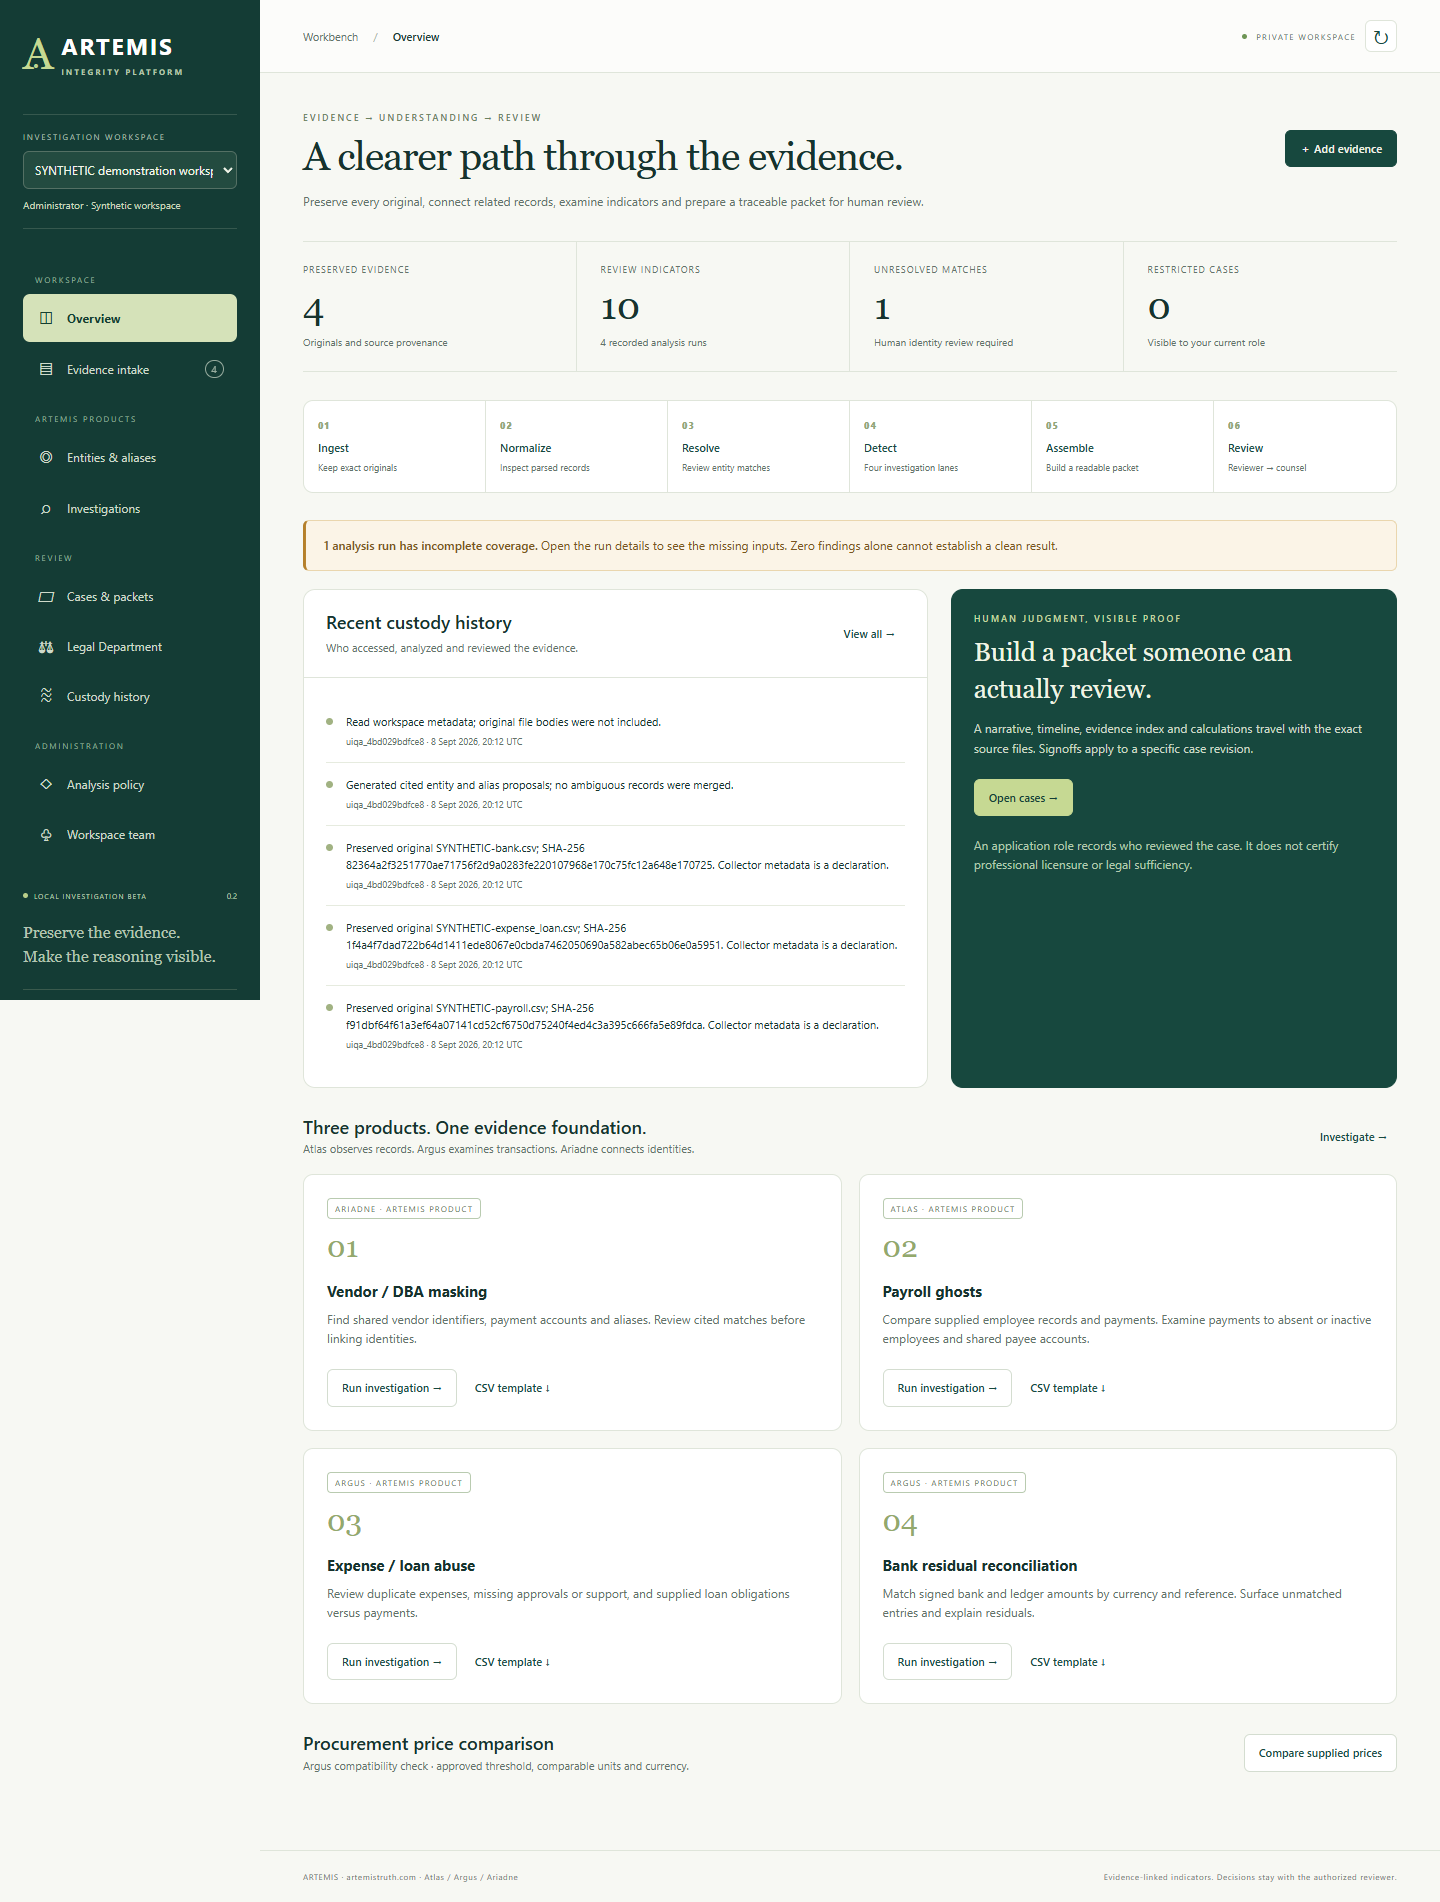Click the 'Local Investigation Beta' label

90,896
